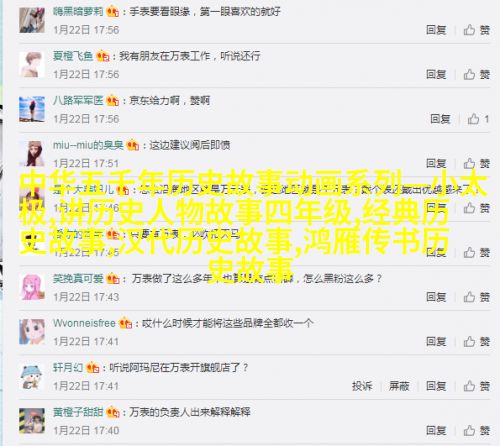This screenshot has height=446, width=500.
Task: Reply to Wvonneisfree's comment
Action: pos(436,341)
